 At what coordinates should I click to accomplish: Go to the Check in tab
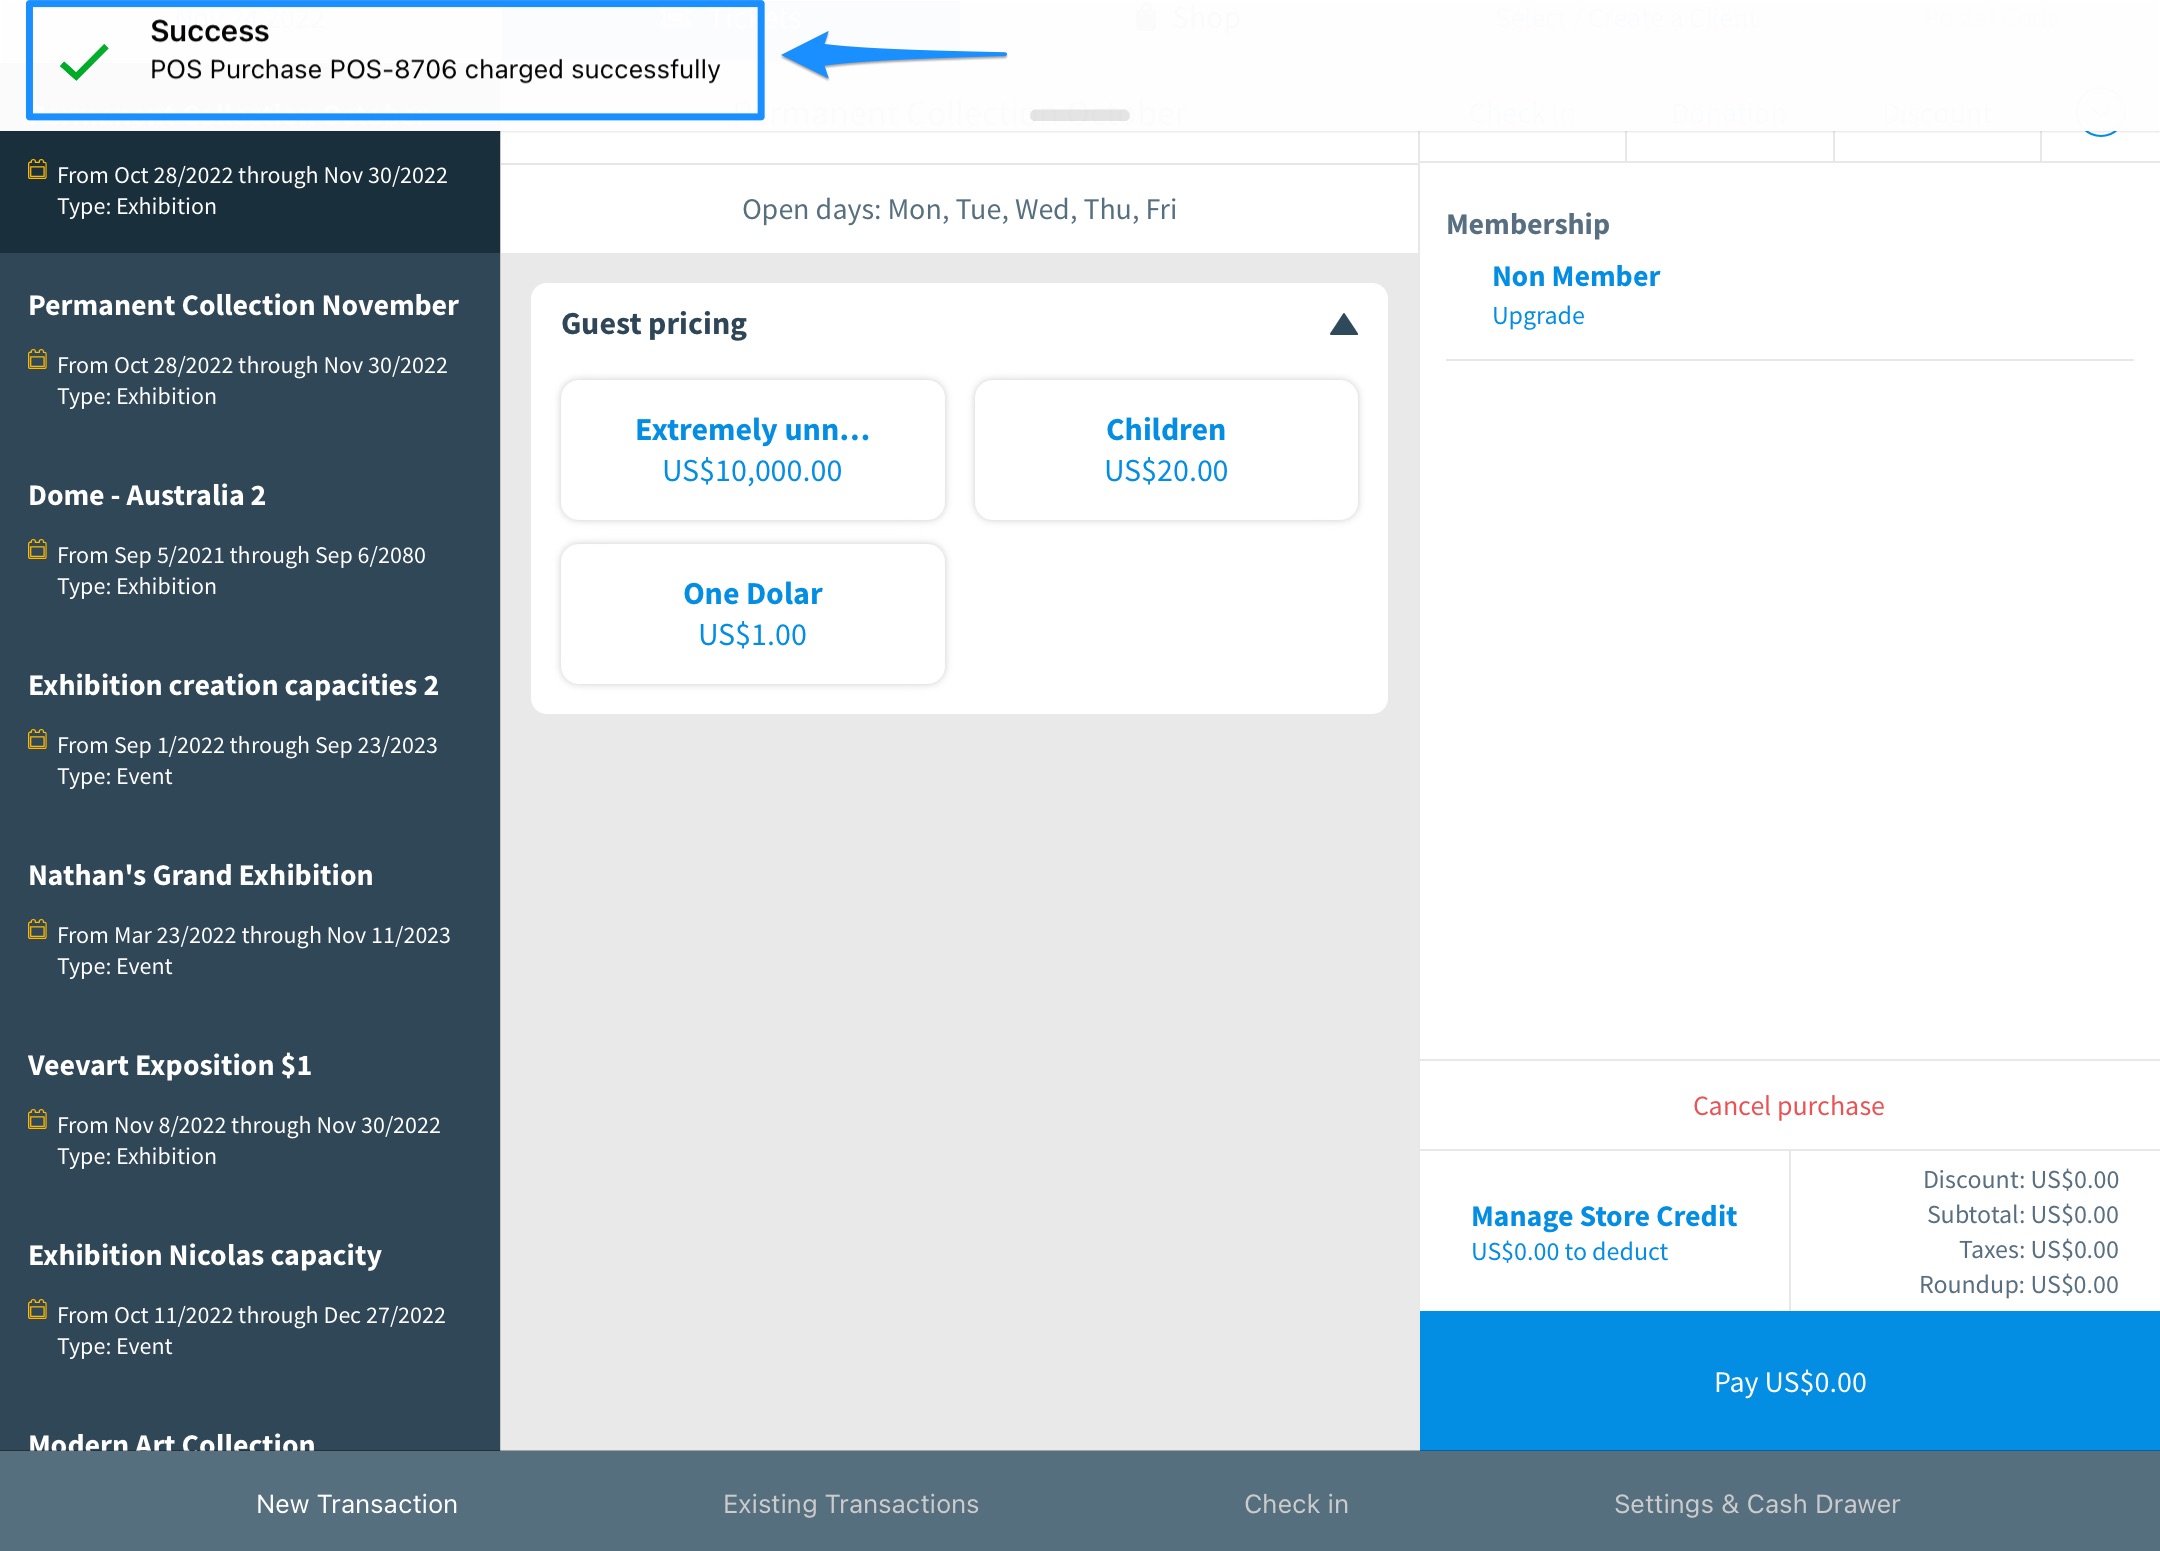click(x=1296, y=1503)
